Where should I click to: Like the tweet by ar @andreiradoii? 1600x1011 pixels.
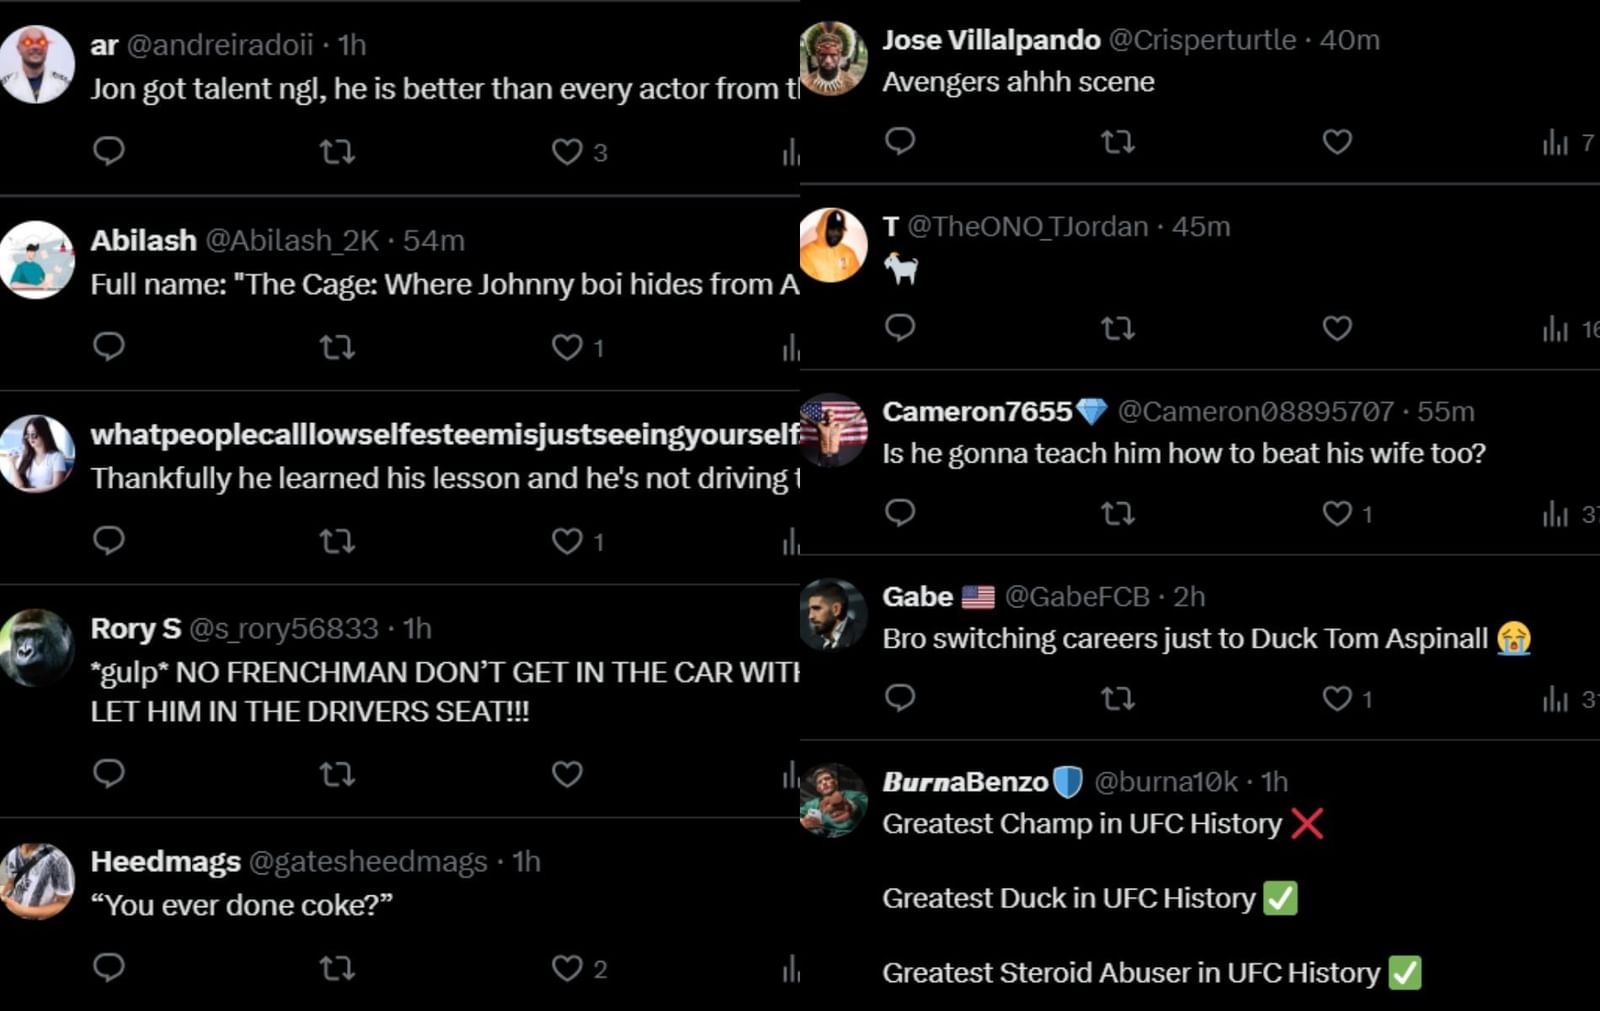coord(567,152)
